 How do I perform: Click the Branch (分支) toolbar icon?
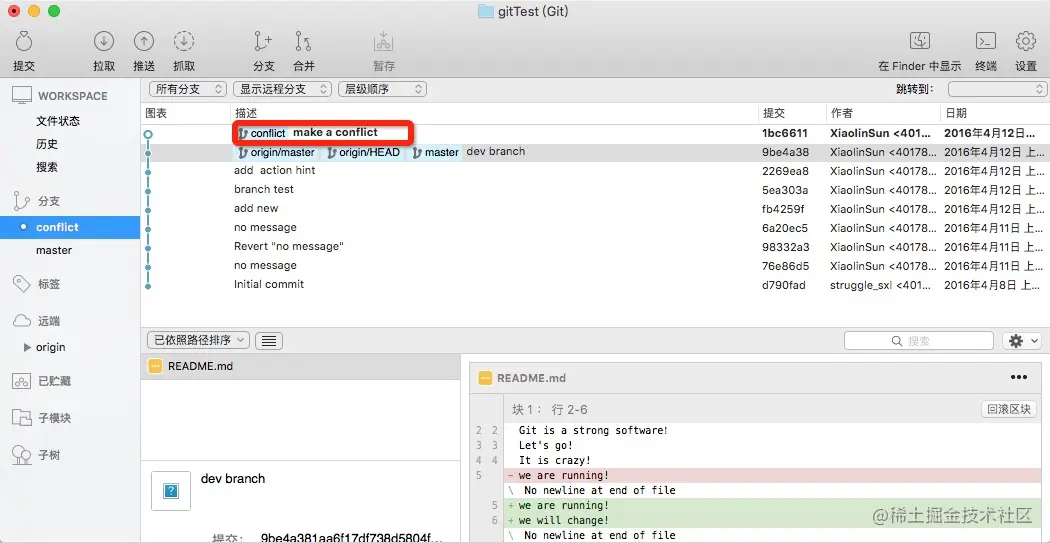coord(264,42)
